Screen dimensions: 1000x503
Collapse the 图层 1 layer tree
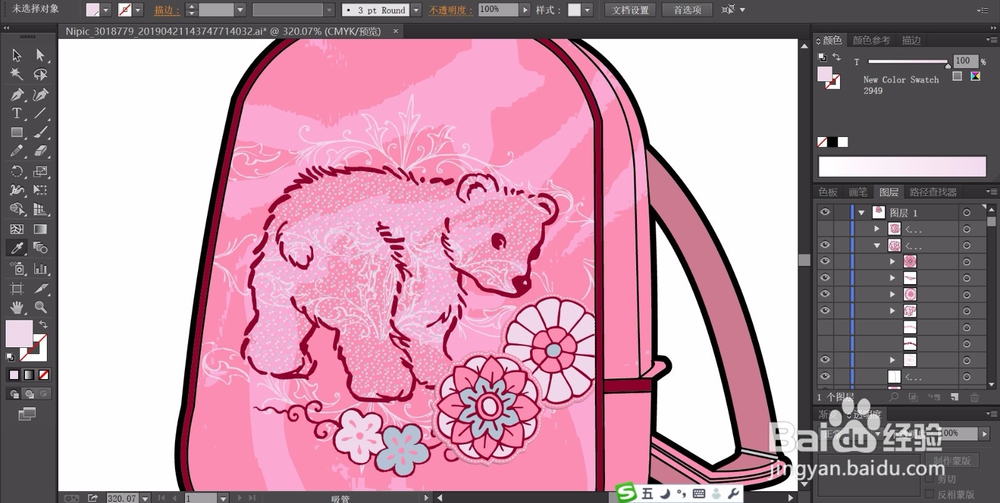[862, 212]
